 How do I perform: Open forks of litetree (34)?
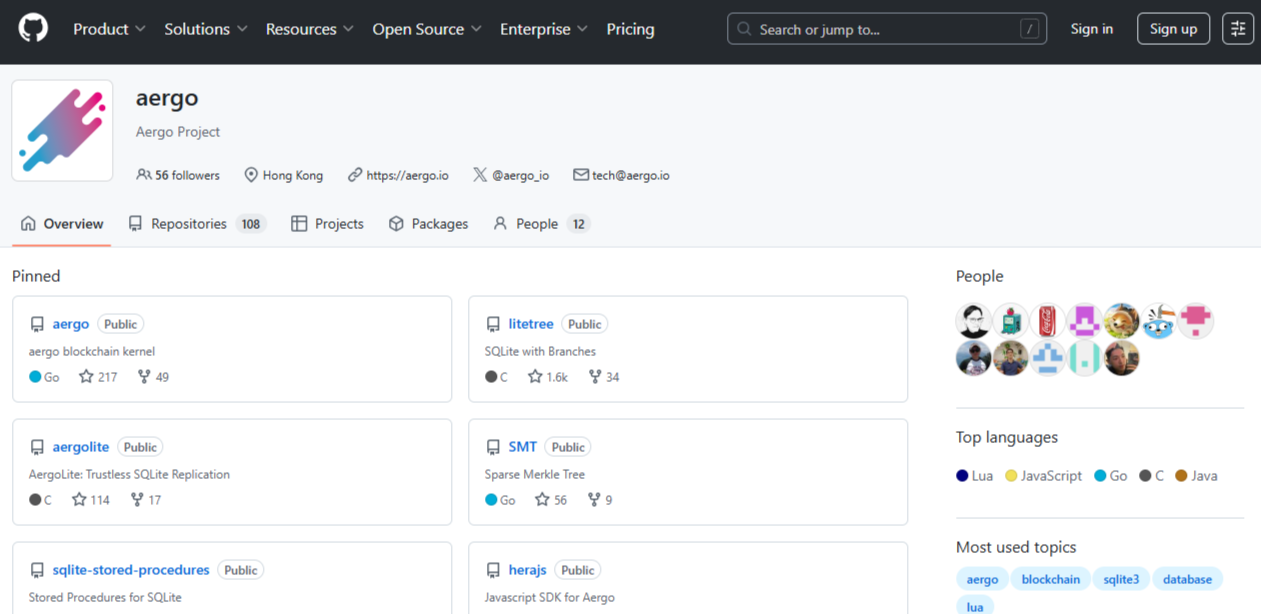coord(604,377)
